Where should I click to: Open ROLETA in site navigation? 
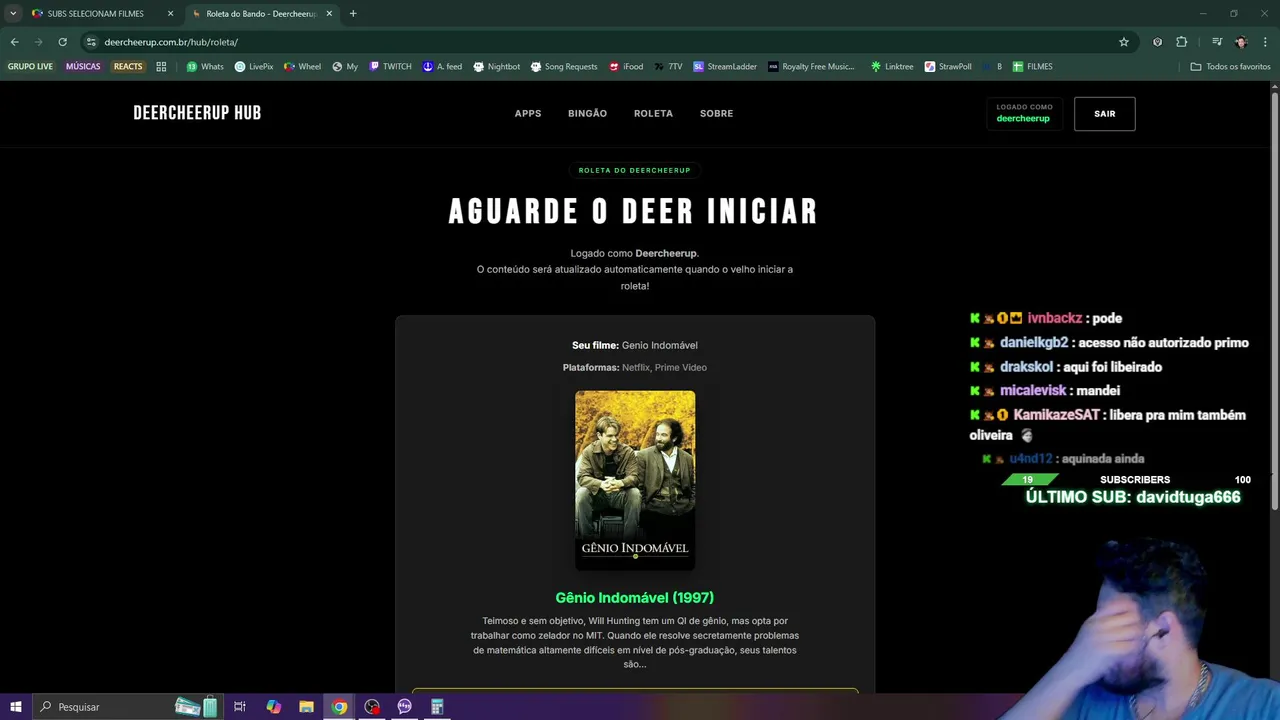point(653,114)
